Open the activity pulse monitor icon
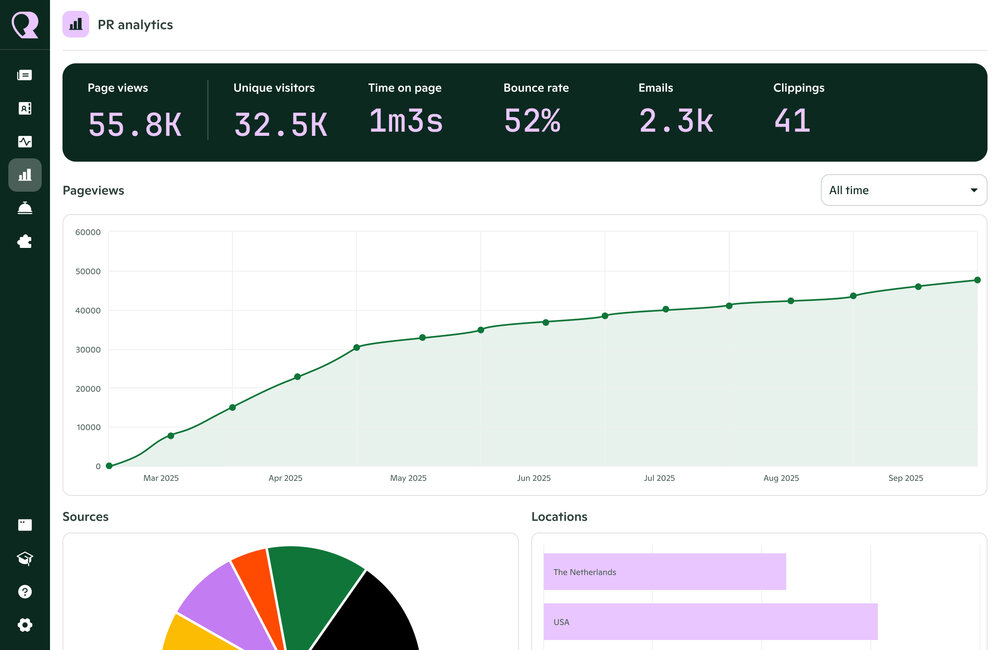 (25, 141)
